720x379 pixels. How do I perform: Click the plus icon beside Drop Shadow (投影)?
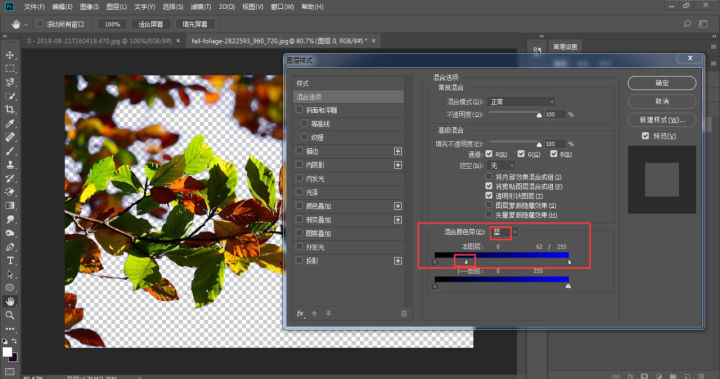coord(398,261)
